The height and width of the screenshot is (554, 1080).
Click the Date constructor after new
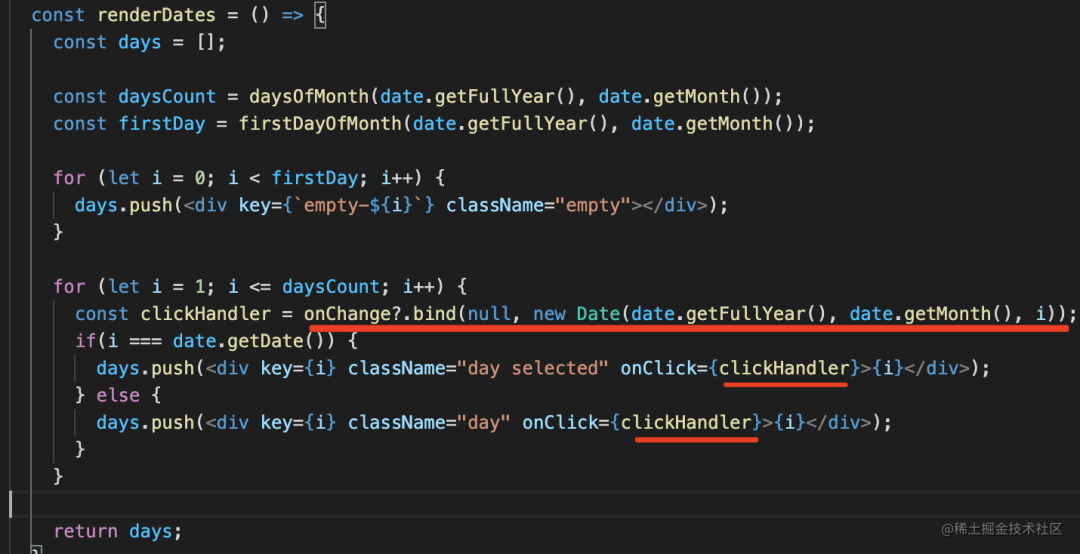[598, 314]
